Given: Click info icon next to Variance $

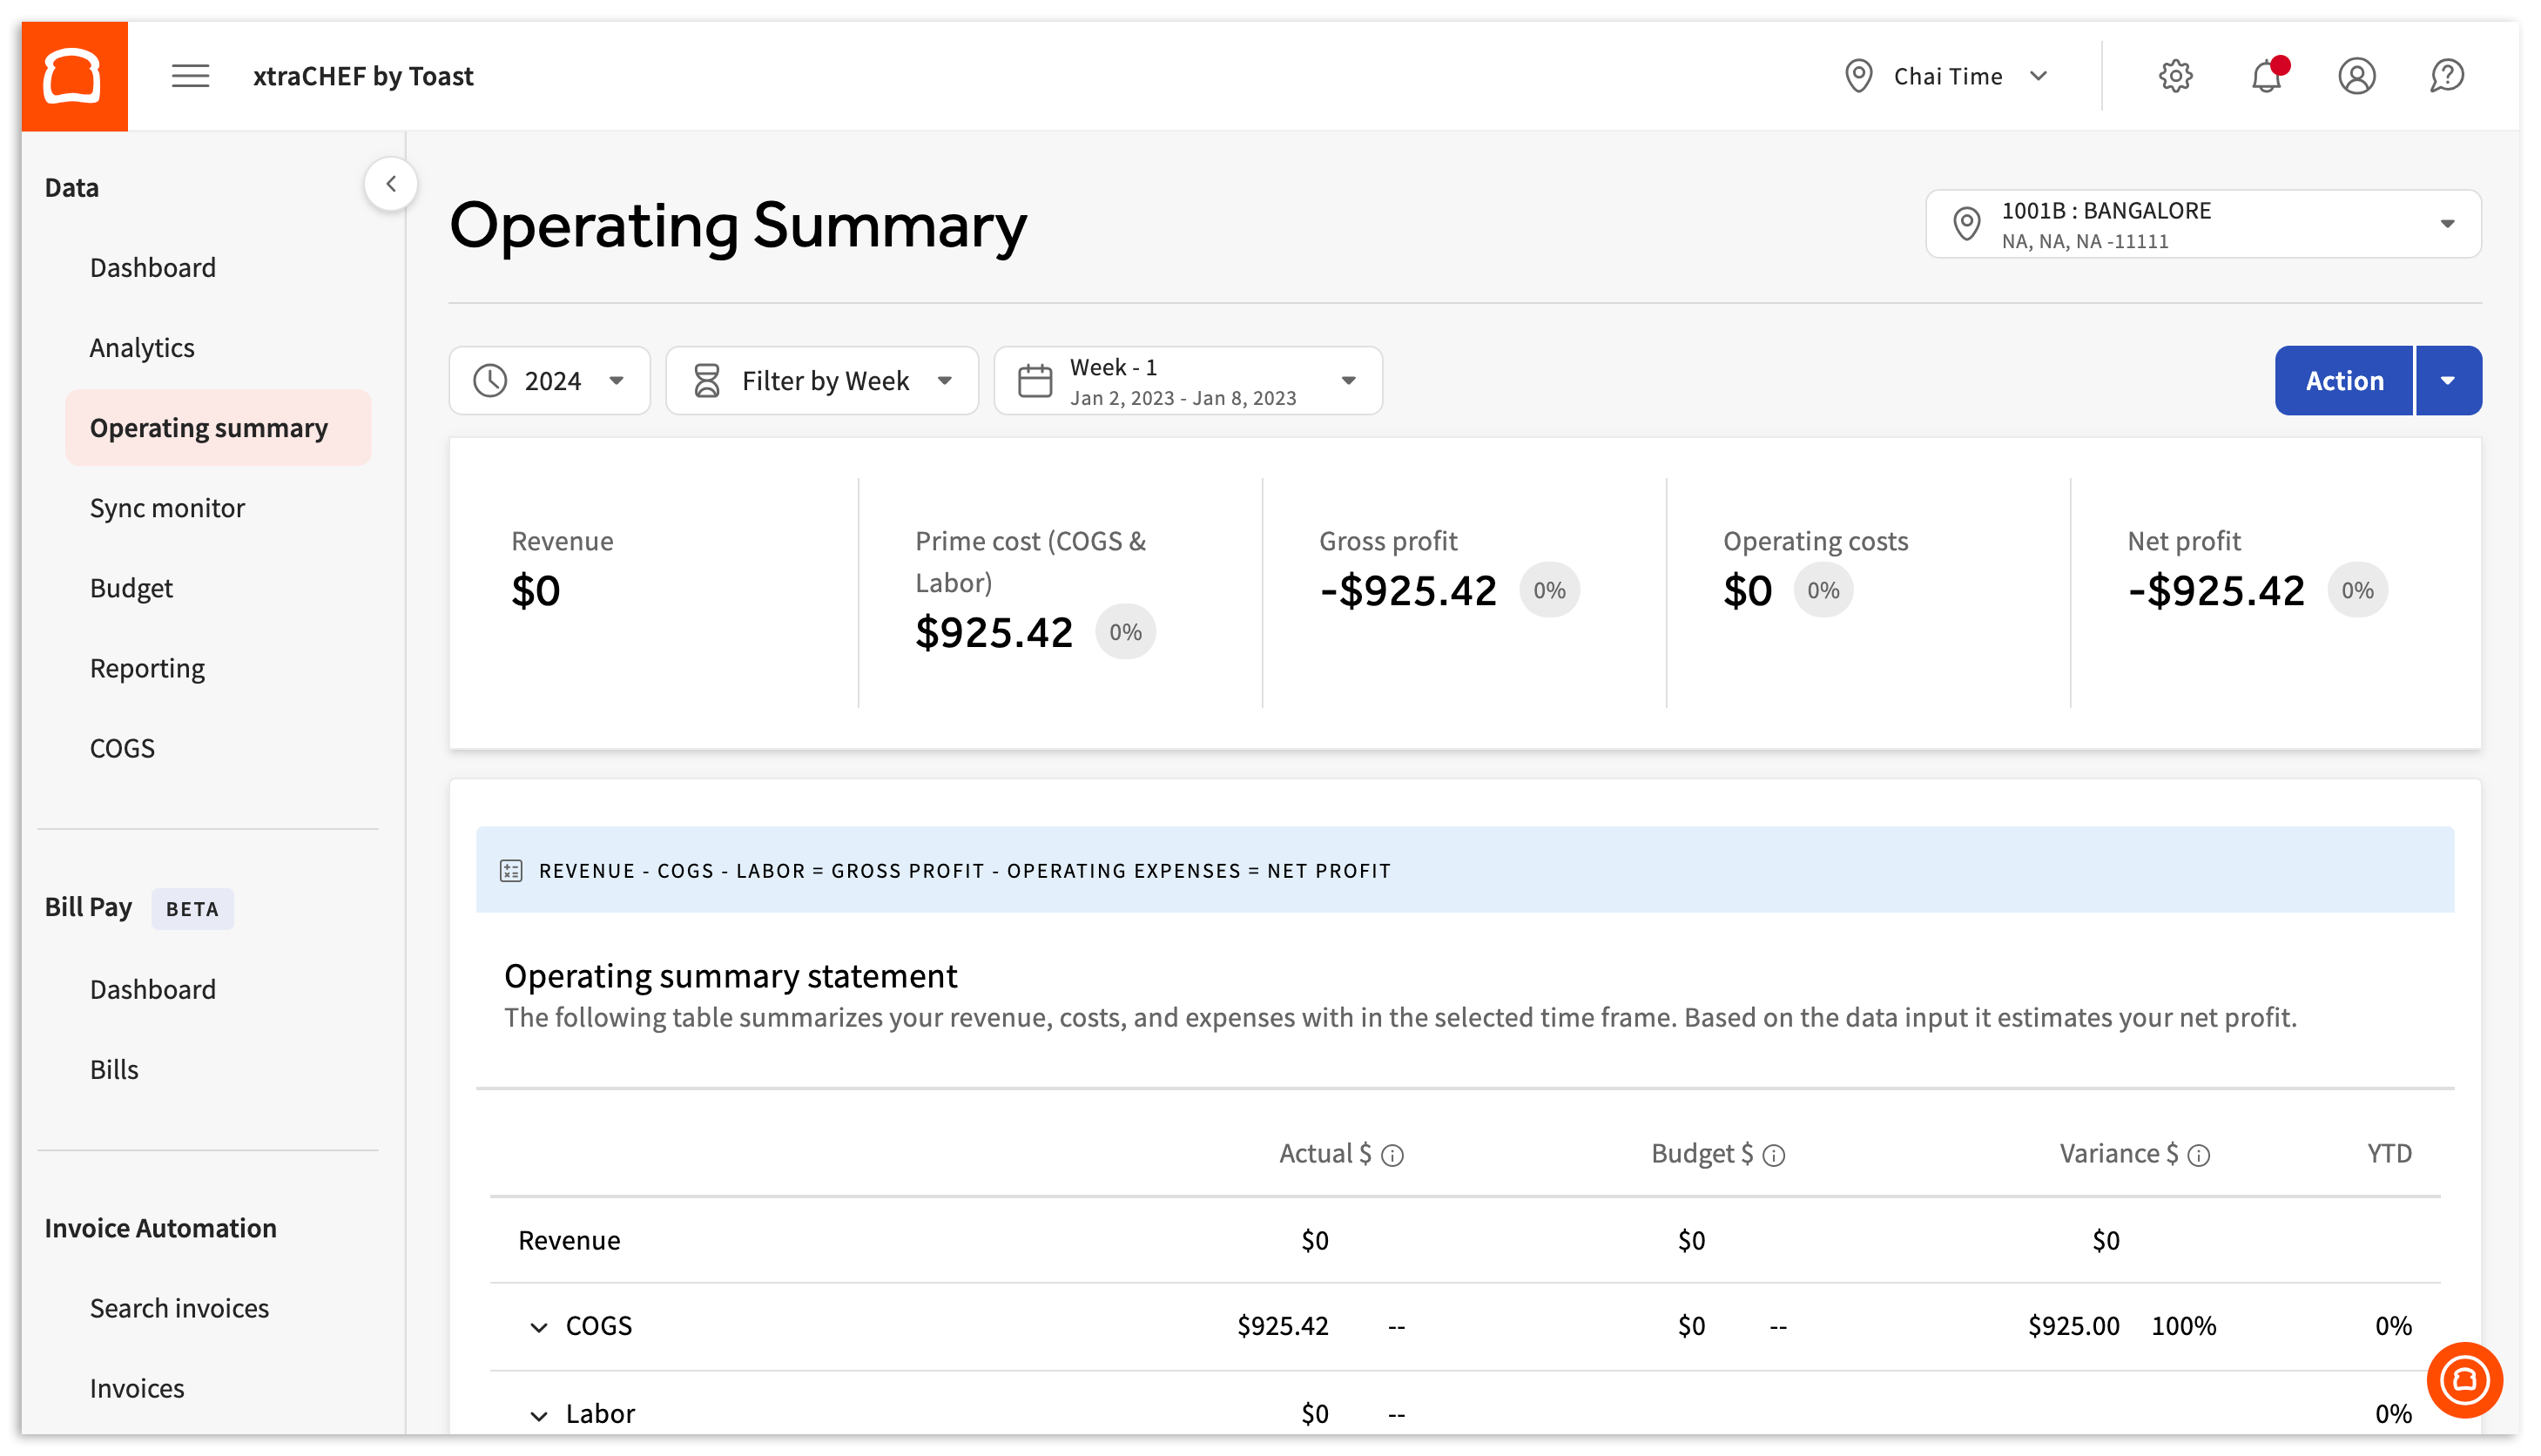Looking at the screenshot, I should pyautogui.click(x=2198, y=1156).
